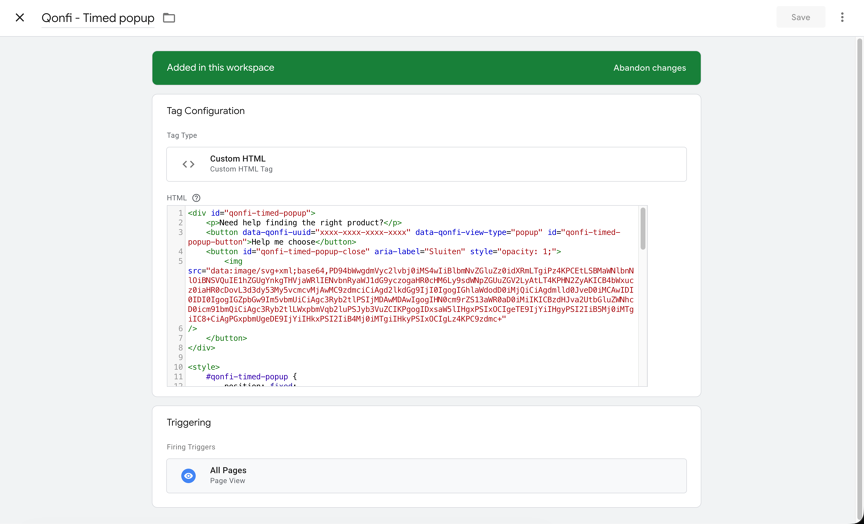Click the code editor's vertical scrollbar
864x524 pixels.
point(642,229)
